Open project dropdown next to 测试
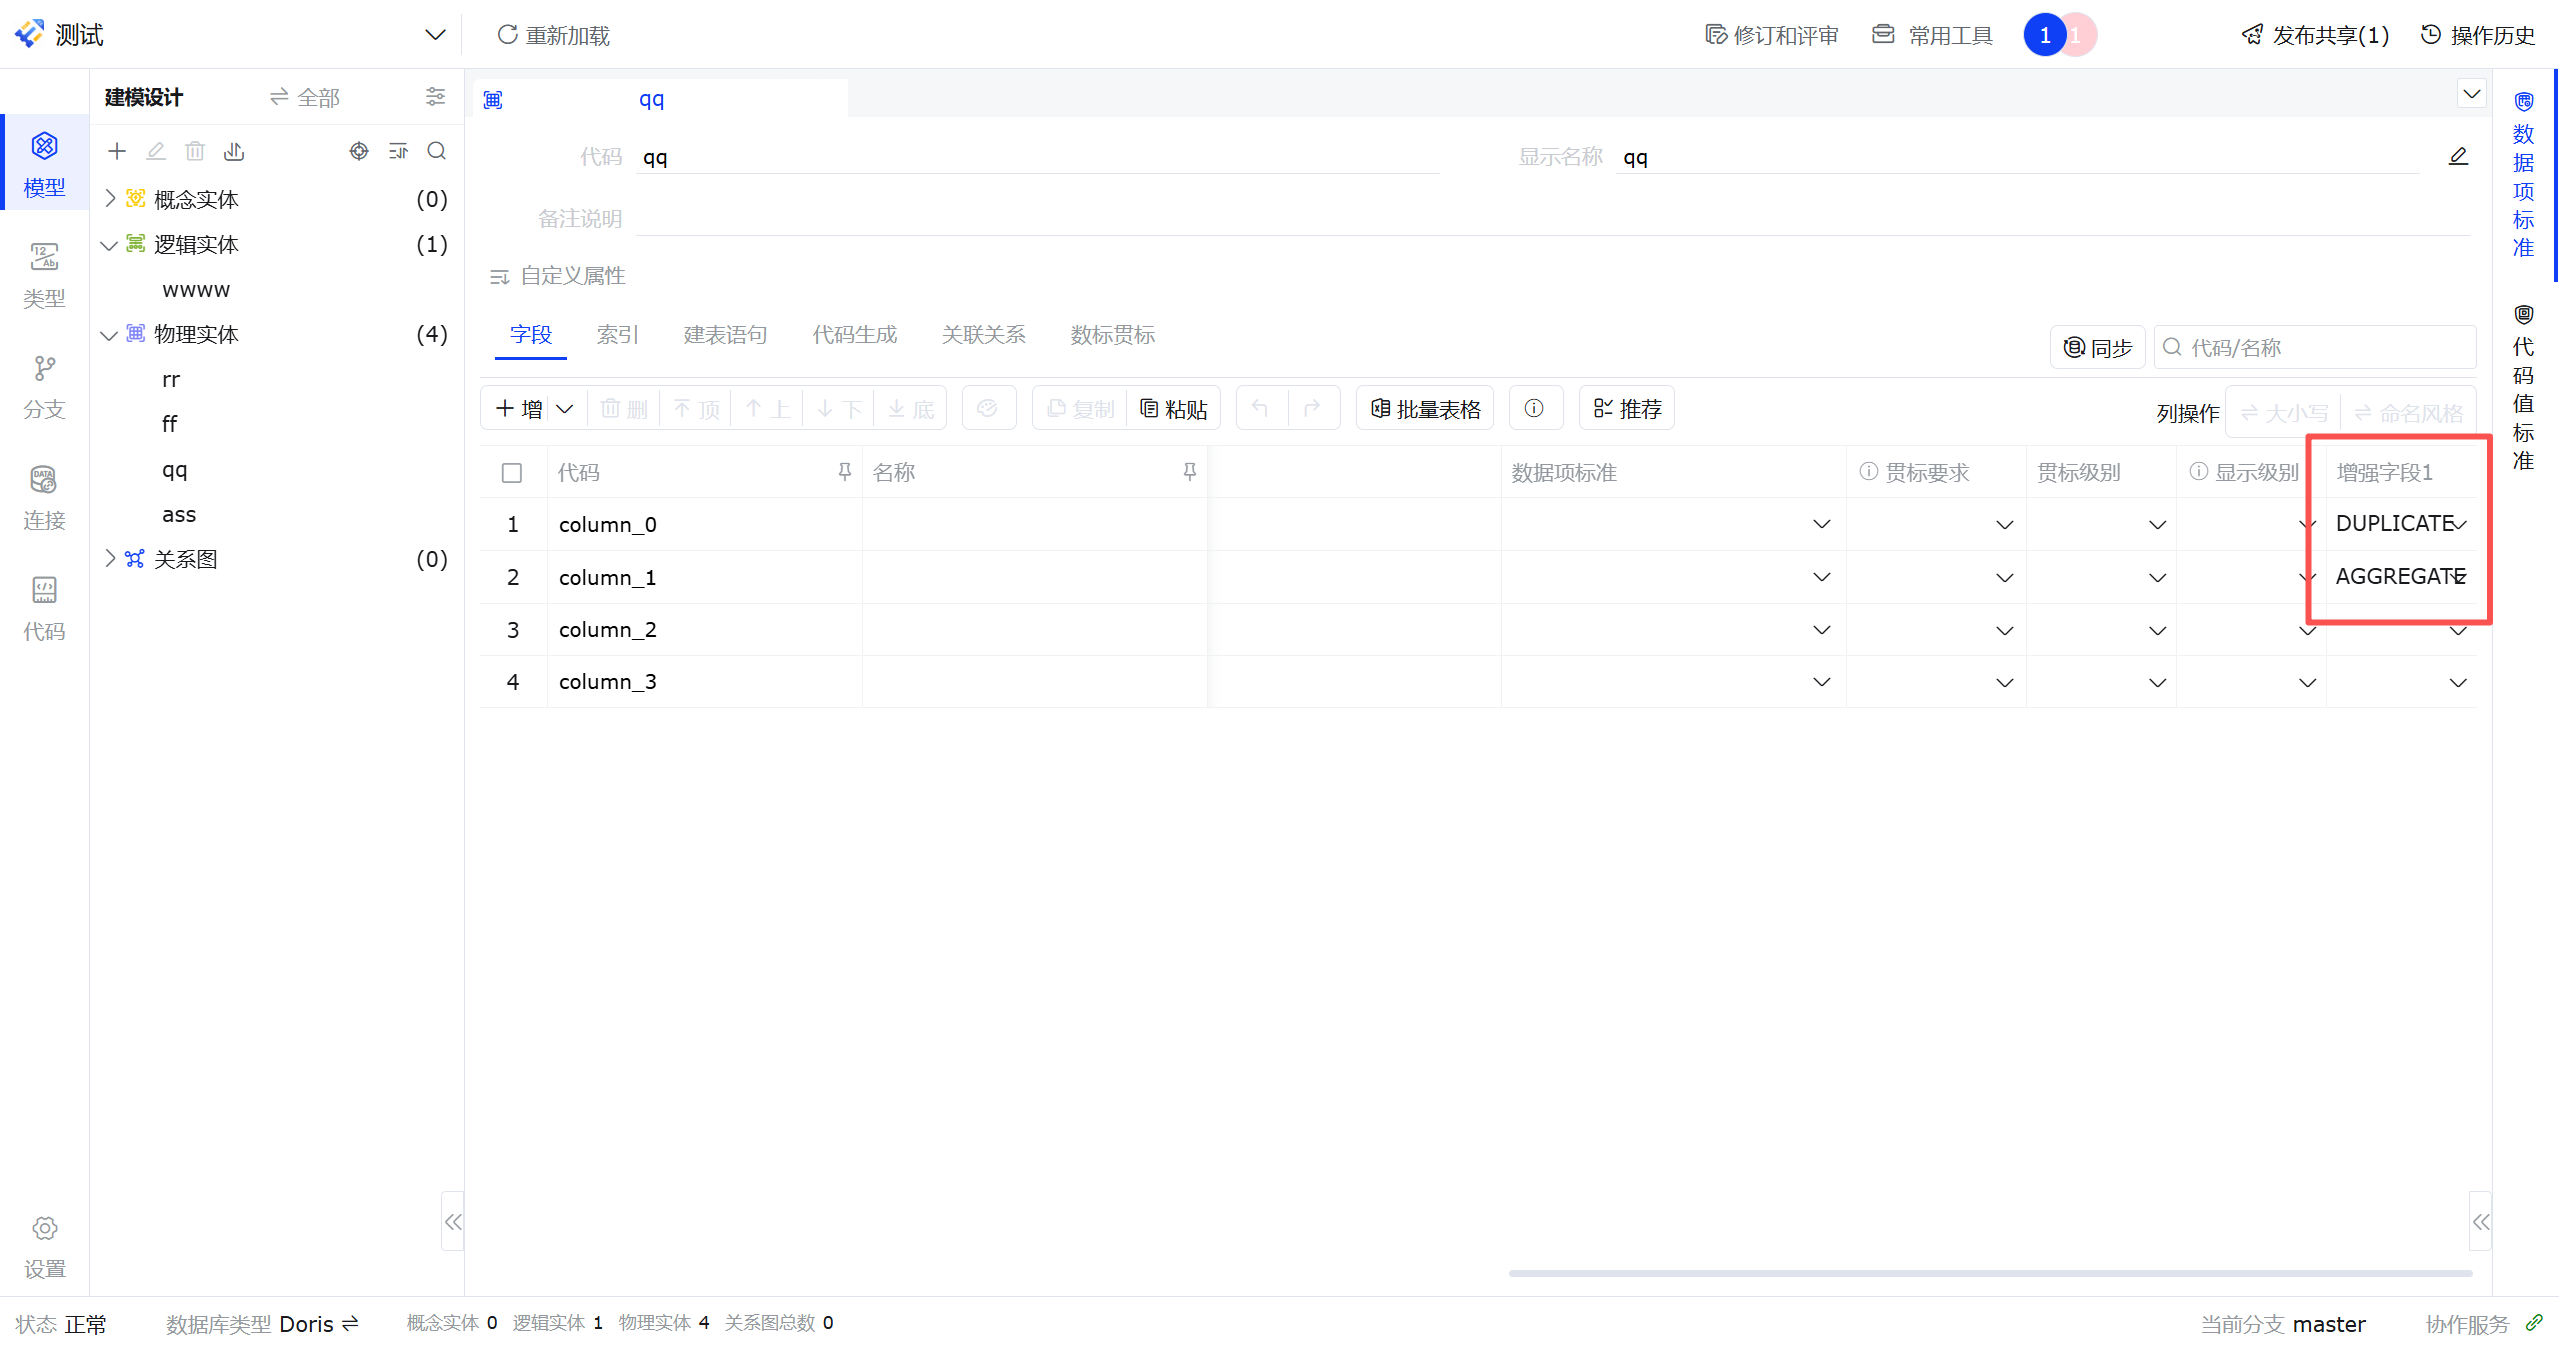 click(435, 35)
